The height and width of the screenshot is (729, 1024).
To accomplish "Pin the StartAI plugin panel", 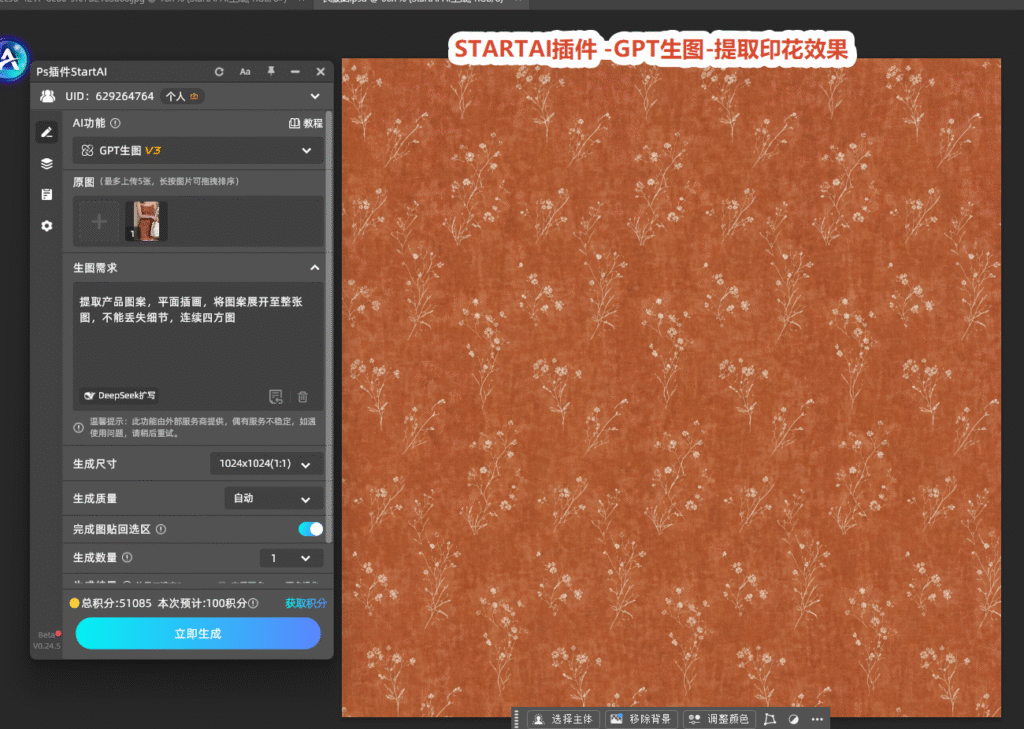I will [x=270, y=71].
